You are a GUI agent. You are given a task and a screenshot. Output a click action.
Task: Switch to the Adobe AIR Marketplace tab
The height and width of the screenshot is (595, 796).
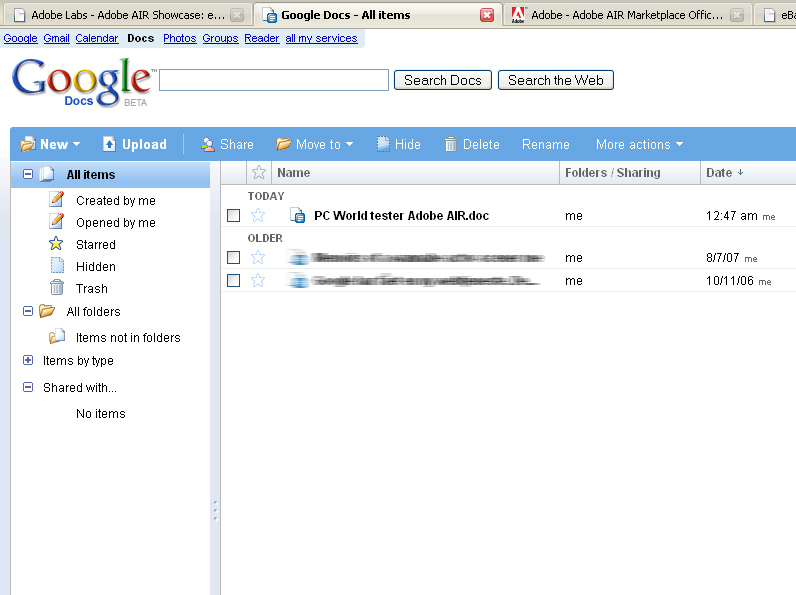pyautogui.click(x=627, y=15)
